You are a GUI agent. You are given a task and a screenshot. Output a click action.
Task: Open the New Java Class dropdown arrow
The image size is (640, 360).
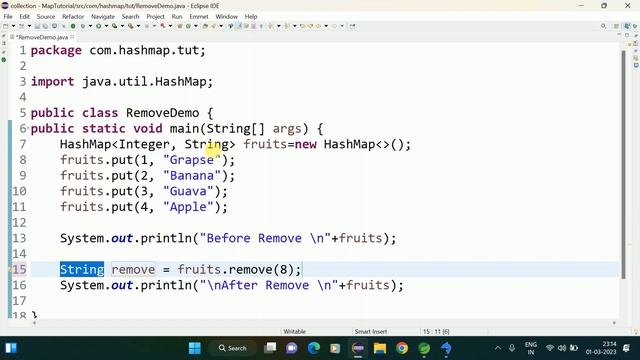point(196,26)
